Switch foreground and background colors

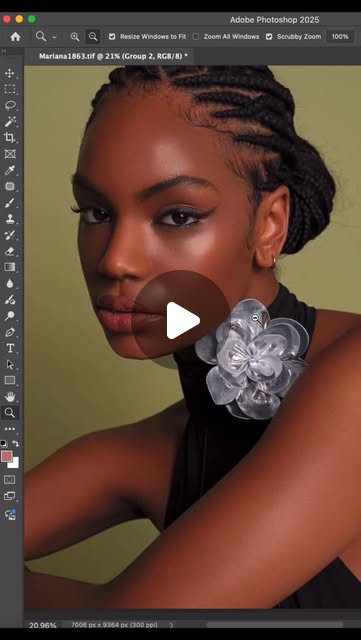click(x=16, y=443)
